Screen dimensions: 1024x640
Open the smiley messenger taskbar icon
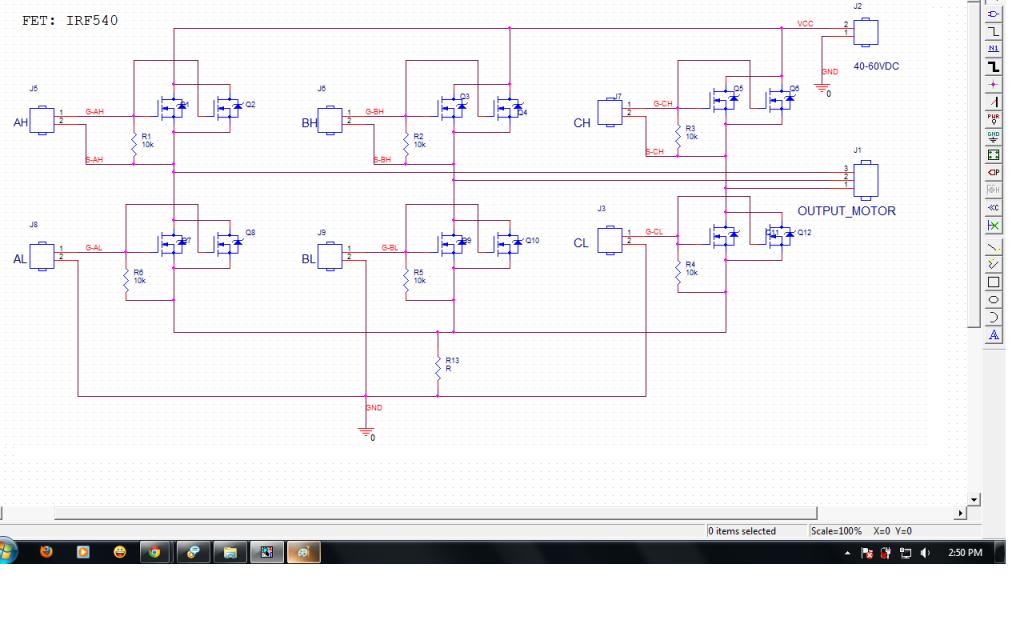(120, 552)
